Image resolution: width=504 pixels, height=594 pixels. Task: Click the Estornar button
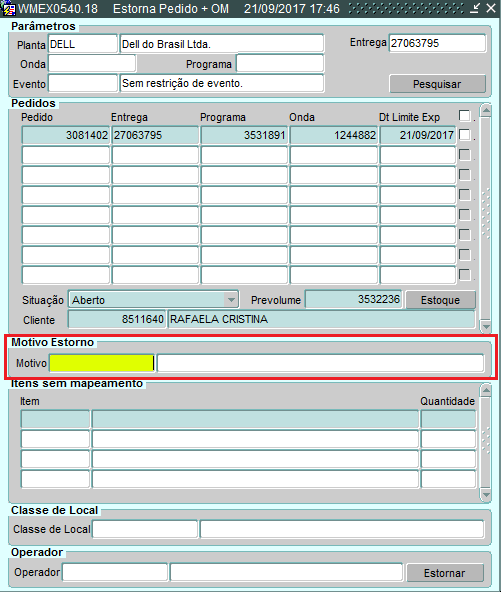(446, 574)
